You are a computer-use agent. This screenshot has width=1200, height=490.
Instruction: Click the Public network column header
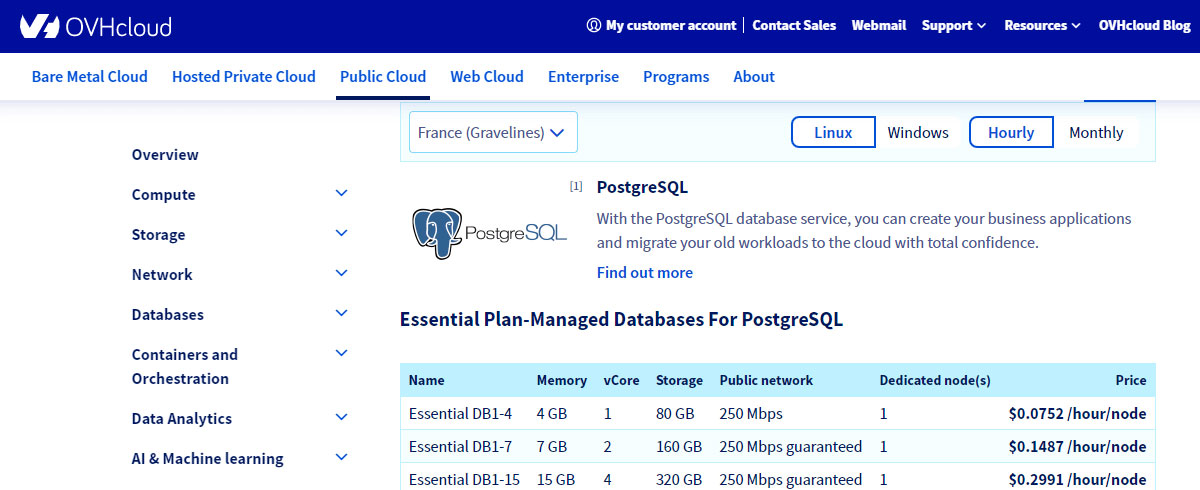(x=766, y=380)
